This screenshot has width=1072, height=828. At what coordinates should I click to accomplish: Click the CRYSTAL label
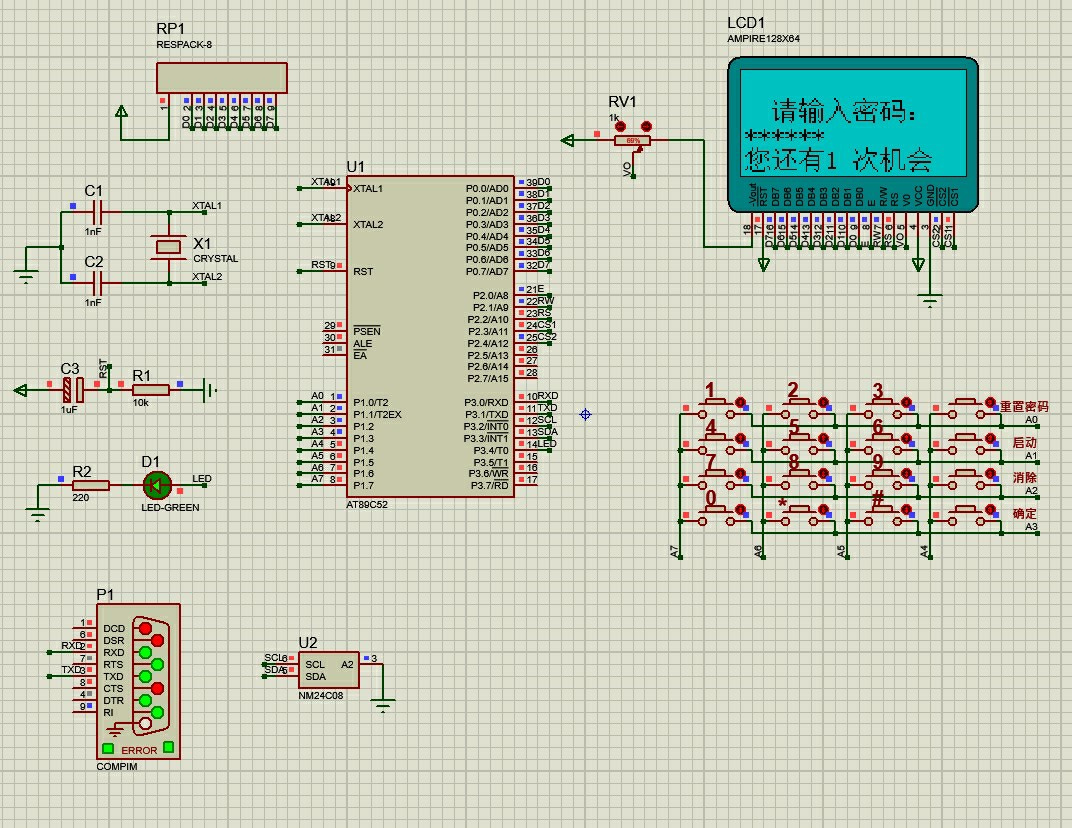tap(215, 258)
